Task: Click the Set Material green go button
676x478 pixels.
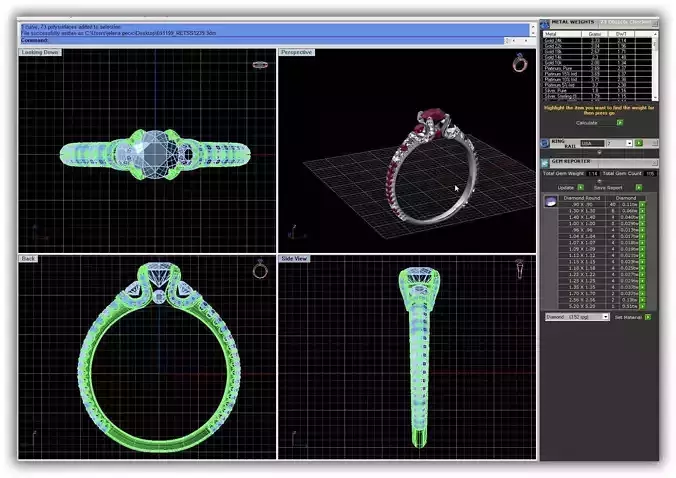Action: (648, 317)
